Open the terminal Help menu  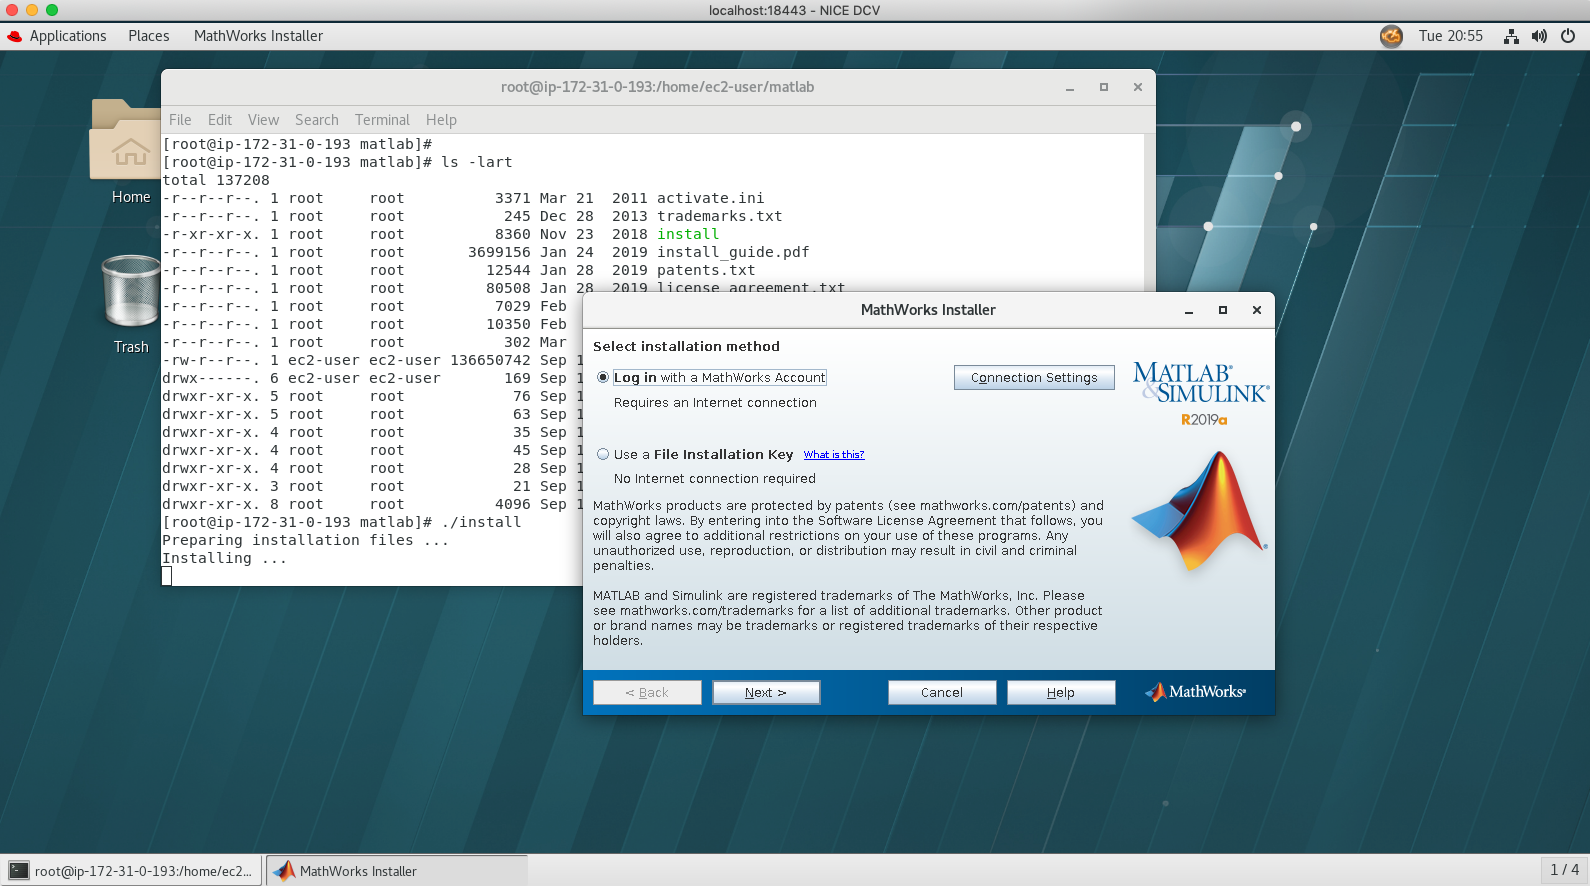point(441,120)
